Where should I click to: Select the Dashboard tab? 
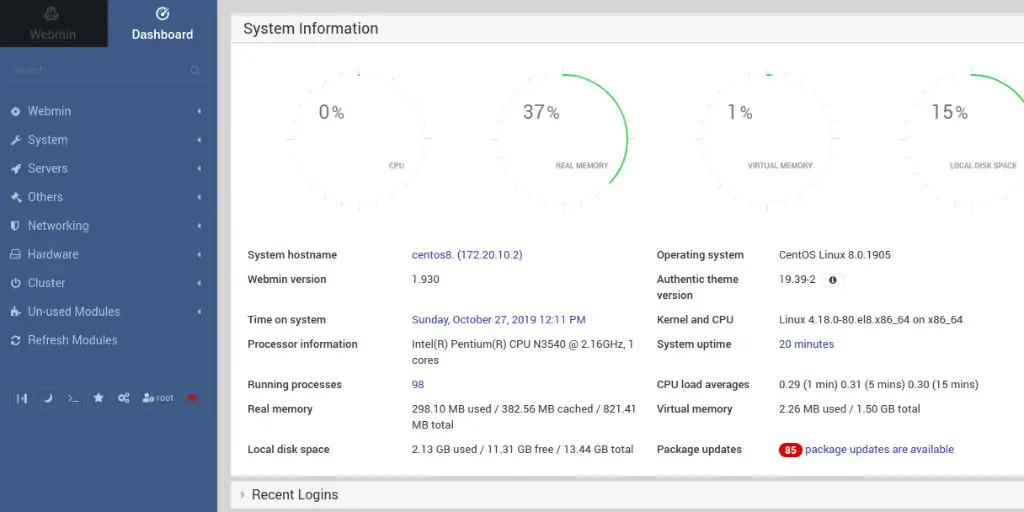point(163,24)
